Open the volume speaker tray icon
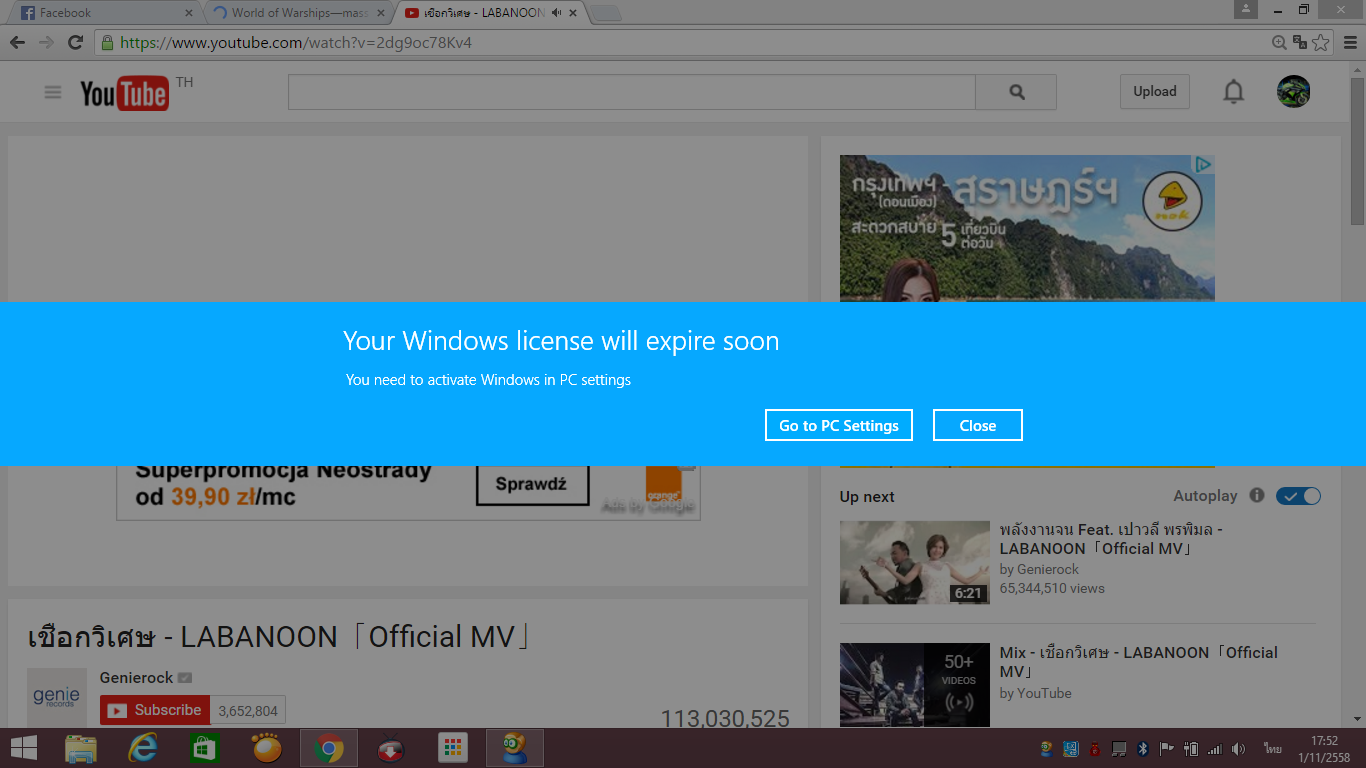The width and height of the screenshot is (1366, 768). point(1238,749)
